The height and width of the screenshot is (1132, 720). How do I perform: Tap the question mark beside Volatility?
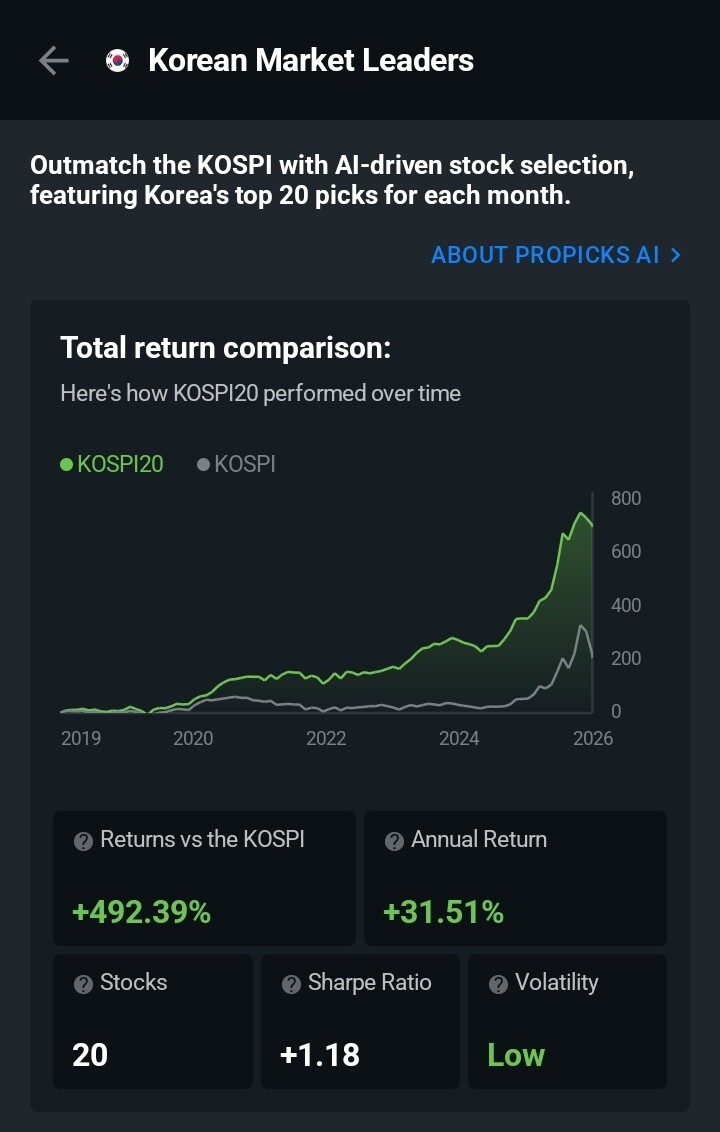click(498, 984)
